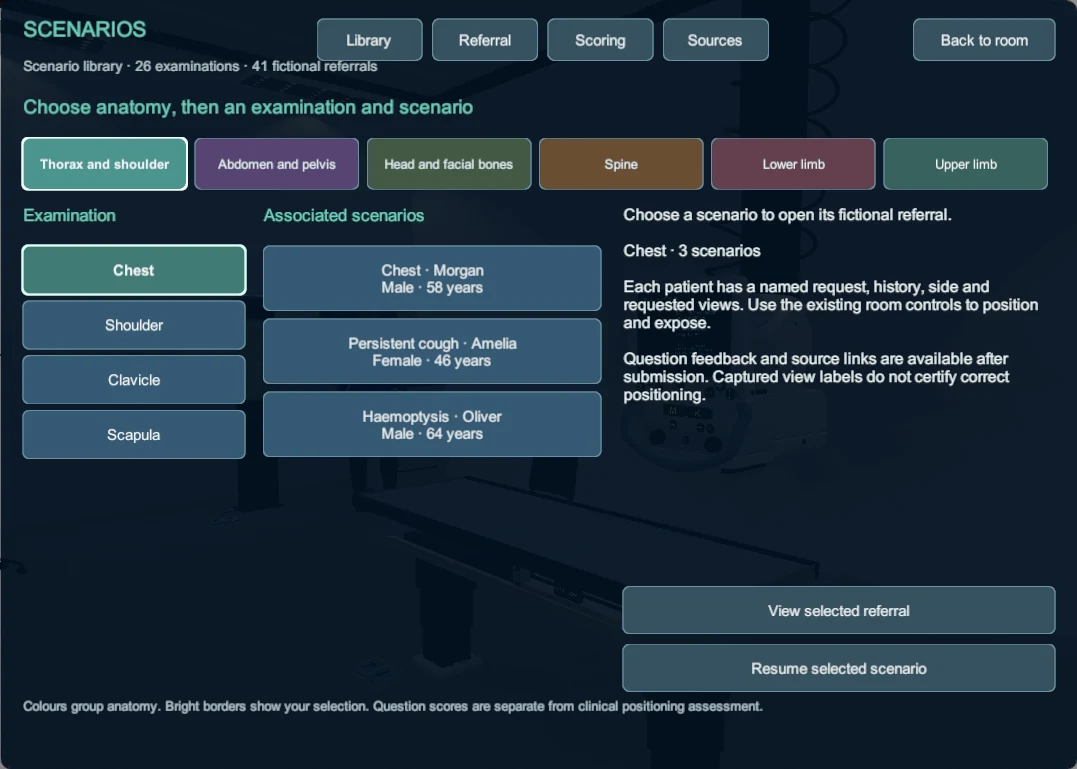1077x769 pixels.
Task: Open the Library tab
Action: click(370, 40)
